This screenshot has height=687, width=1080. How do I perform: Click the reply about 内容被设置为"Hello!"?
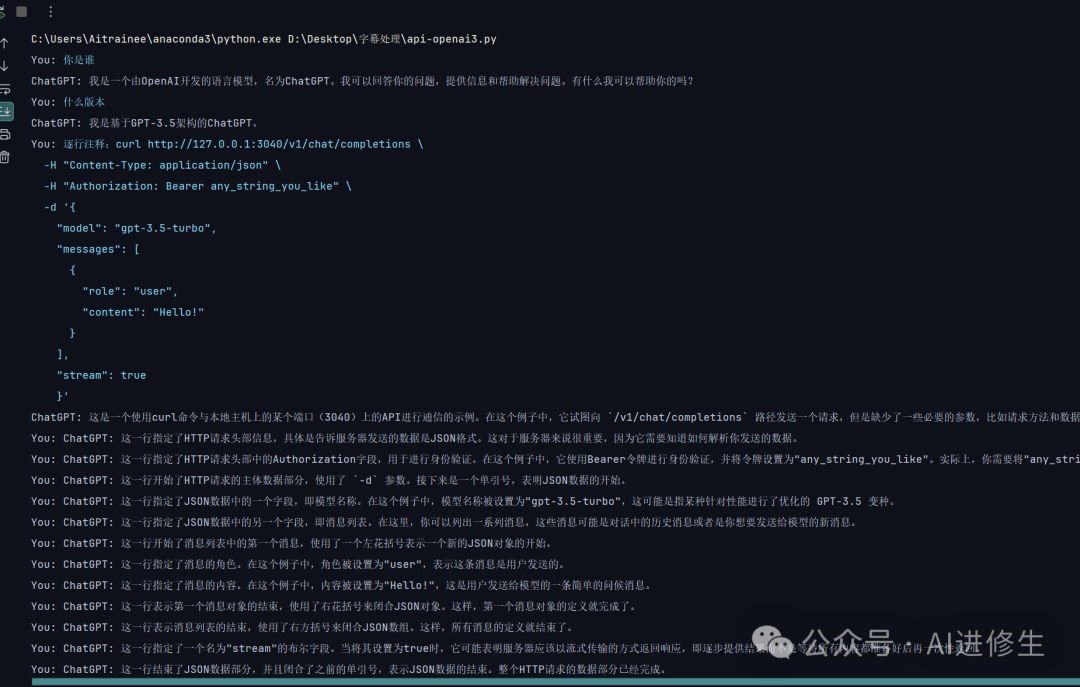pyautogui.click(x=341, y=585)
